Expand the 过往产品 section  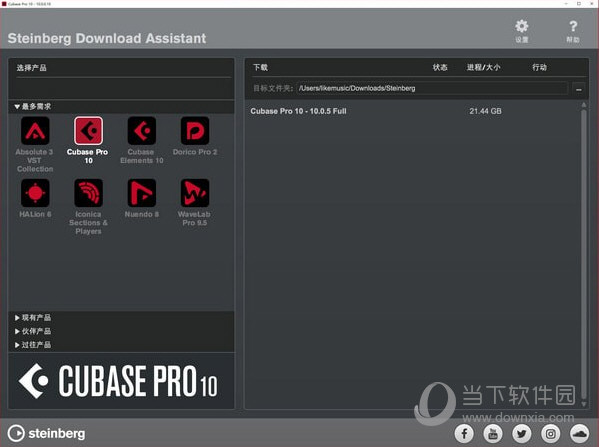coord(33,345)
